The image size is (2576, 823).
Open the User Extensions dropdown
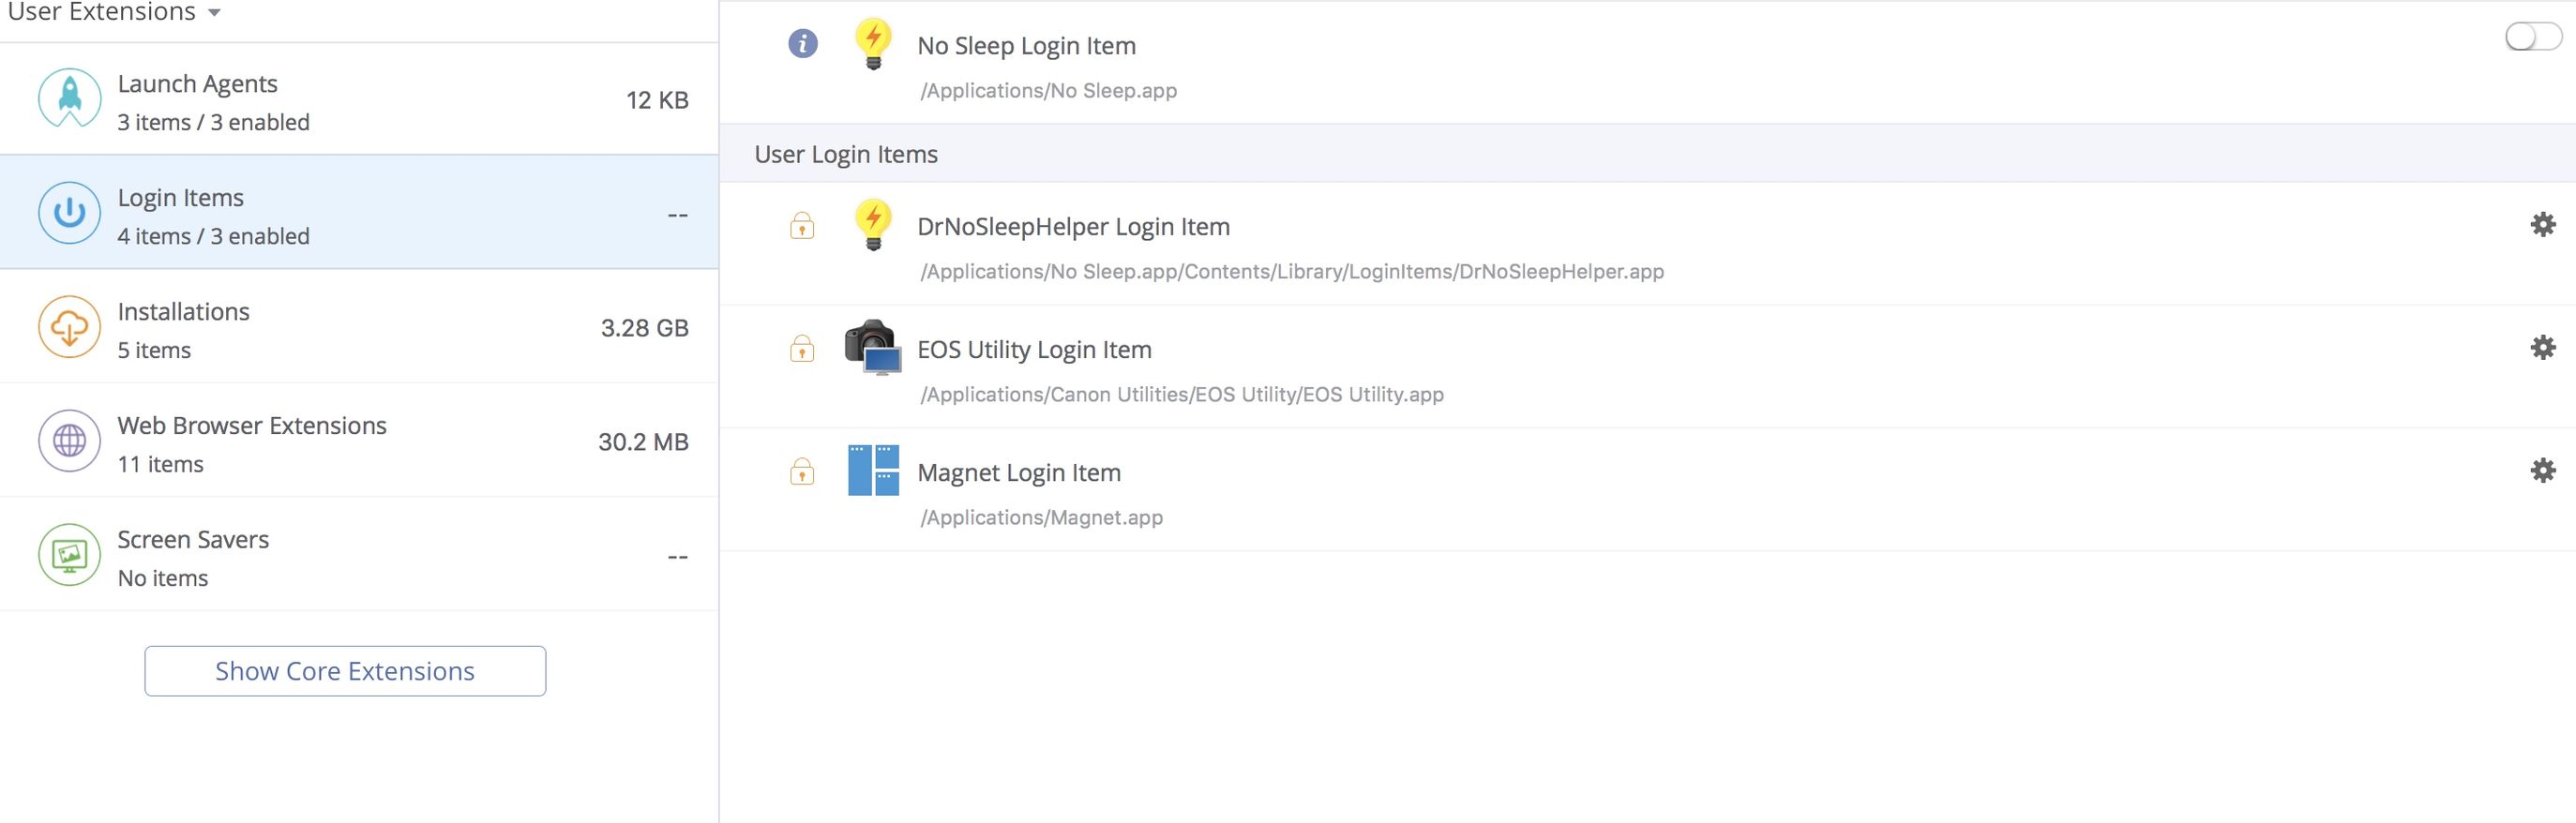coord(113,12)
